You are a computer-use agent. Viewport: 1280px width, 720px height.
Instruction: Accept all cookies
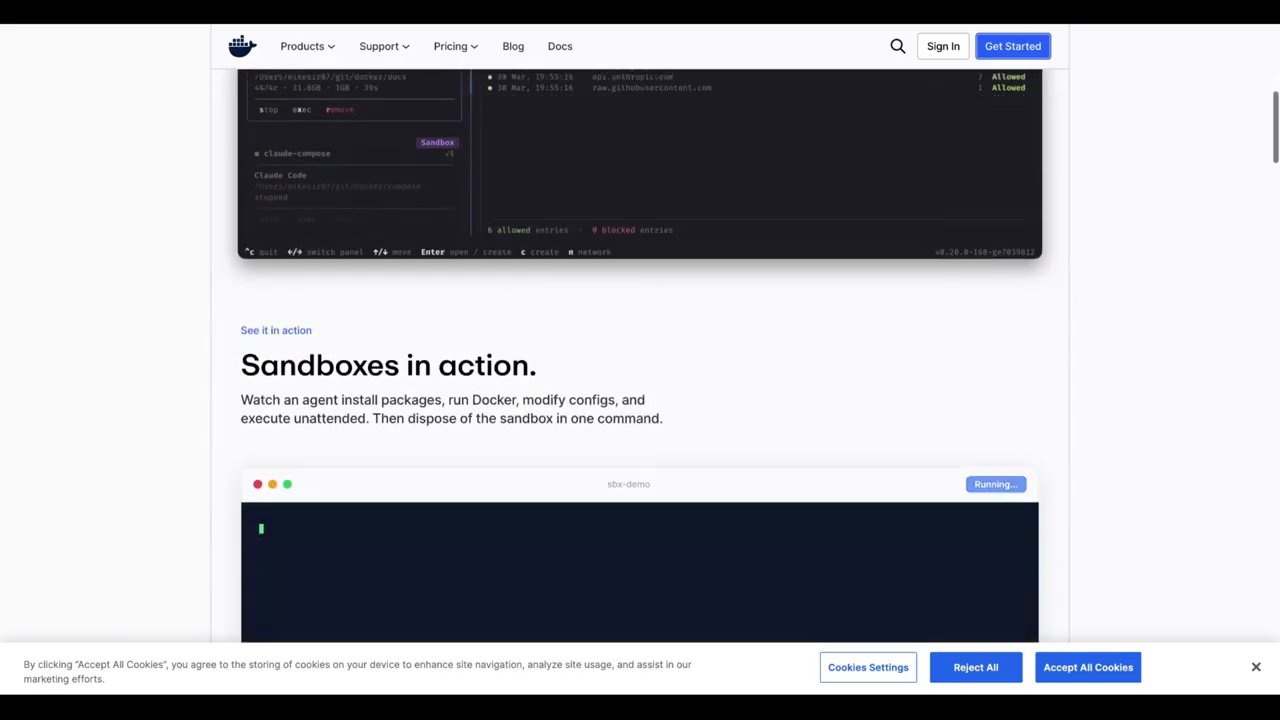(1088, 667)
